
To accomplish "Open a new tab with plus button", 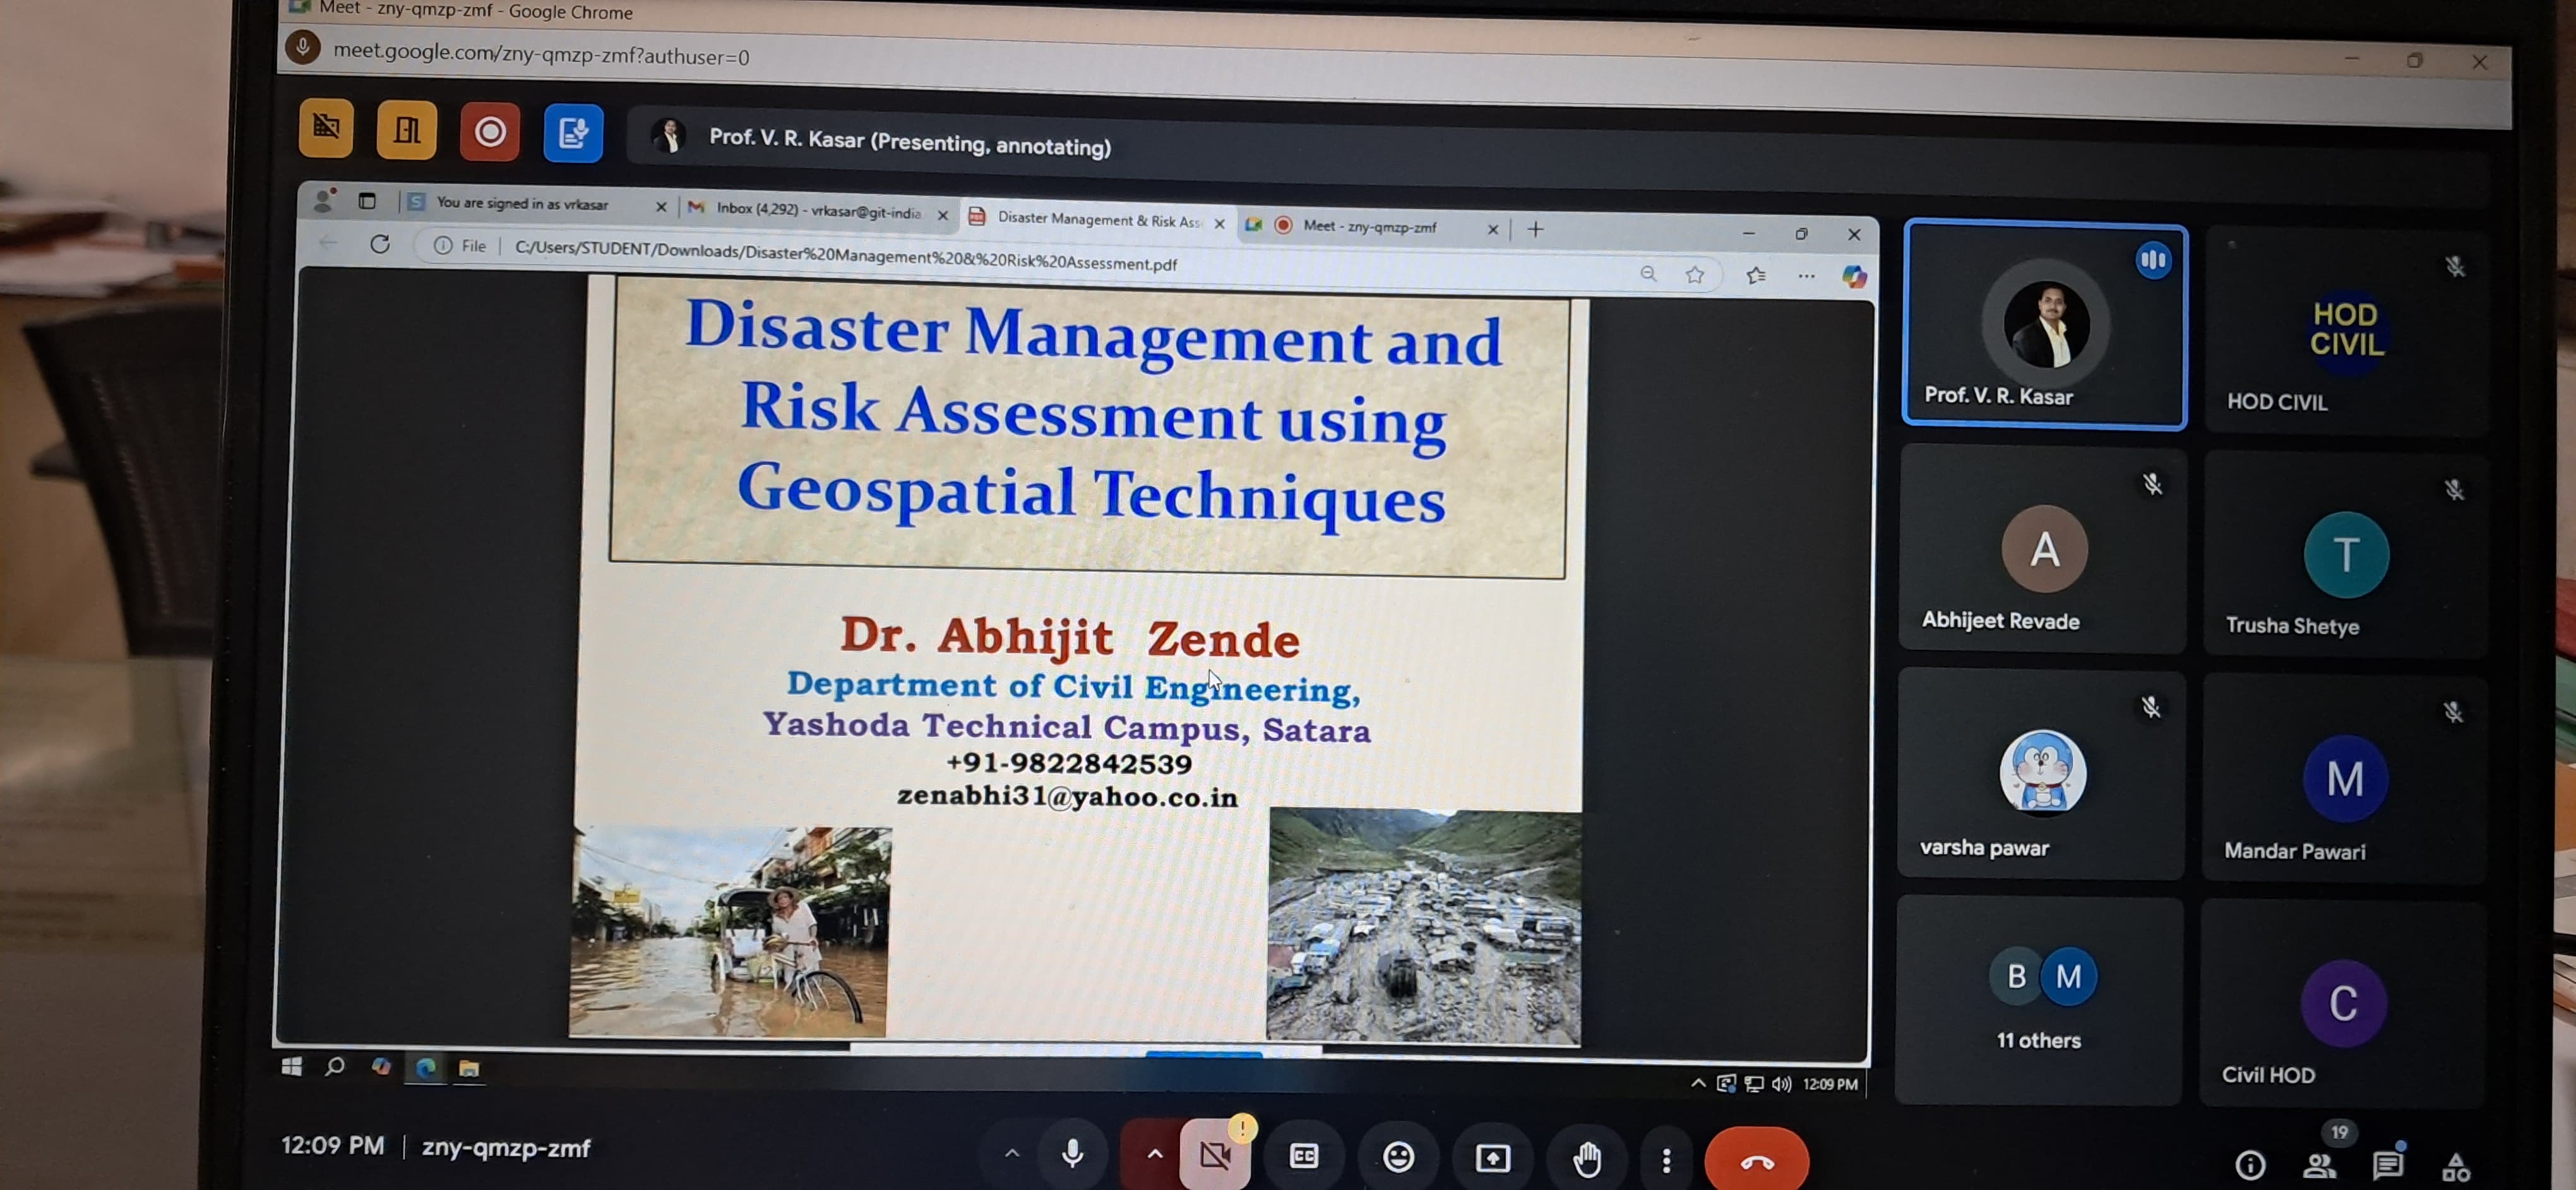I will click(1536, 229).
